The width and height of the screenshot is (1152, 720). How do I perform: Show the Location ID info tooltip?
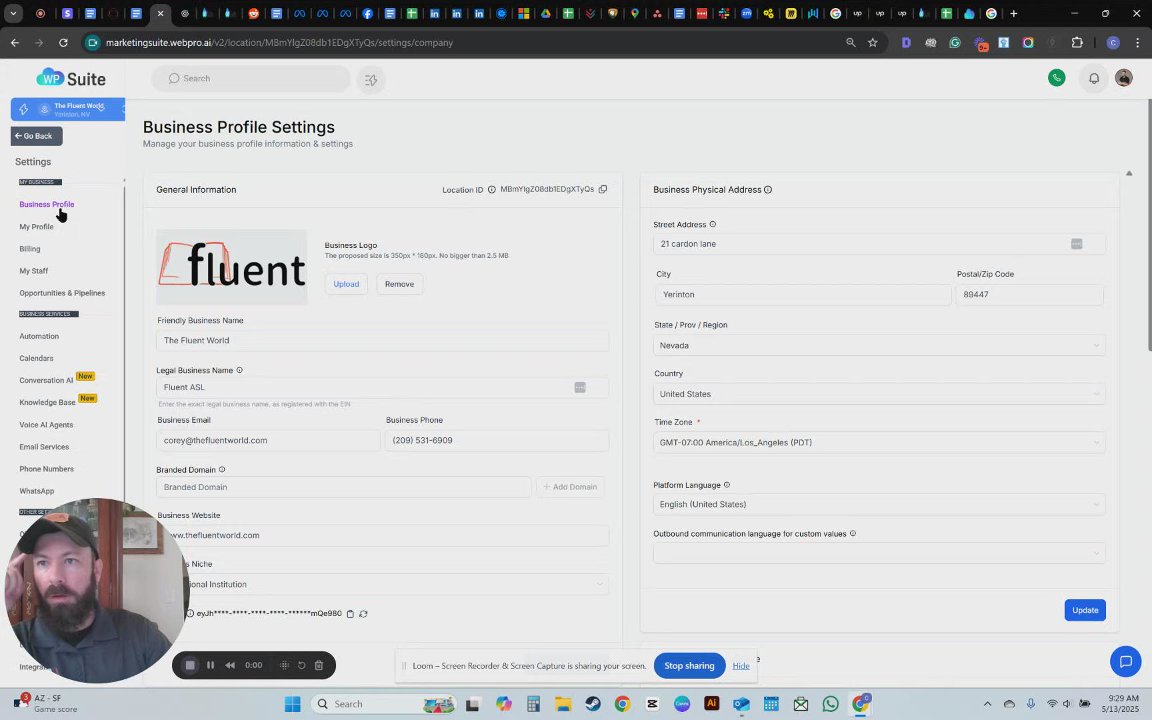click(492, 190)
